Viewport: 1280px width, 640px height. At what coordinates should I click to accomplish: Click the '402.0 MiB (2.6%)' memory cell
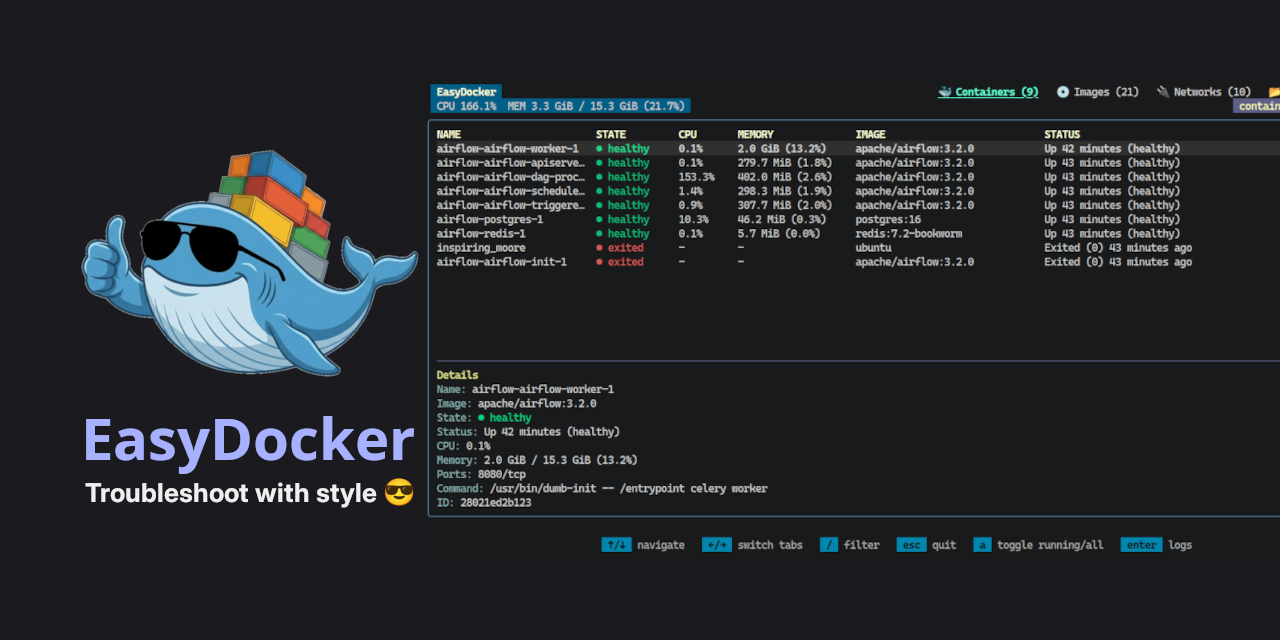pyautogui.click(x=784, y=177)
